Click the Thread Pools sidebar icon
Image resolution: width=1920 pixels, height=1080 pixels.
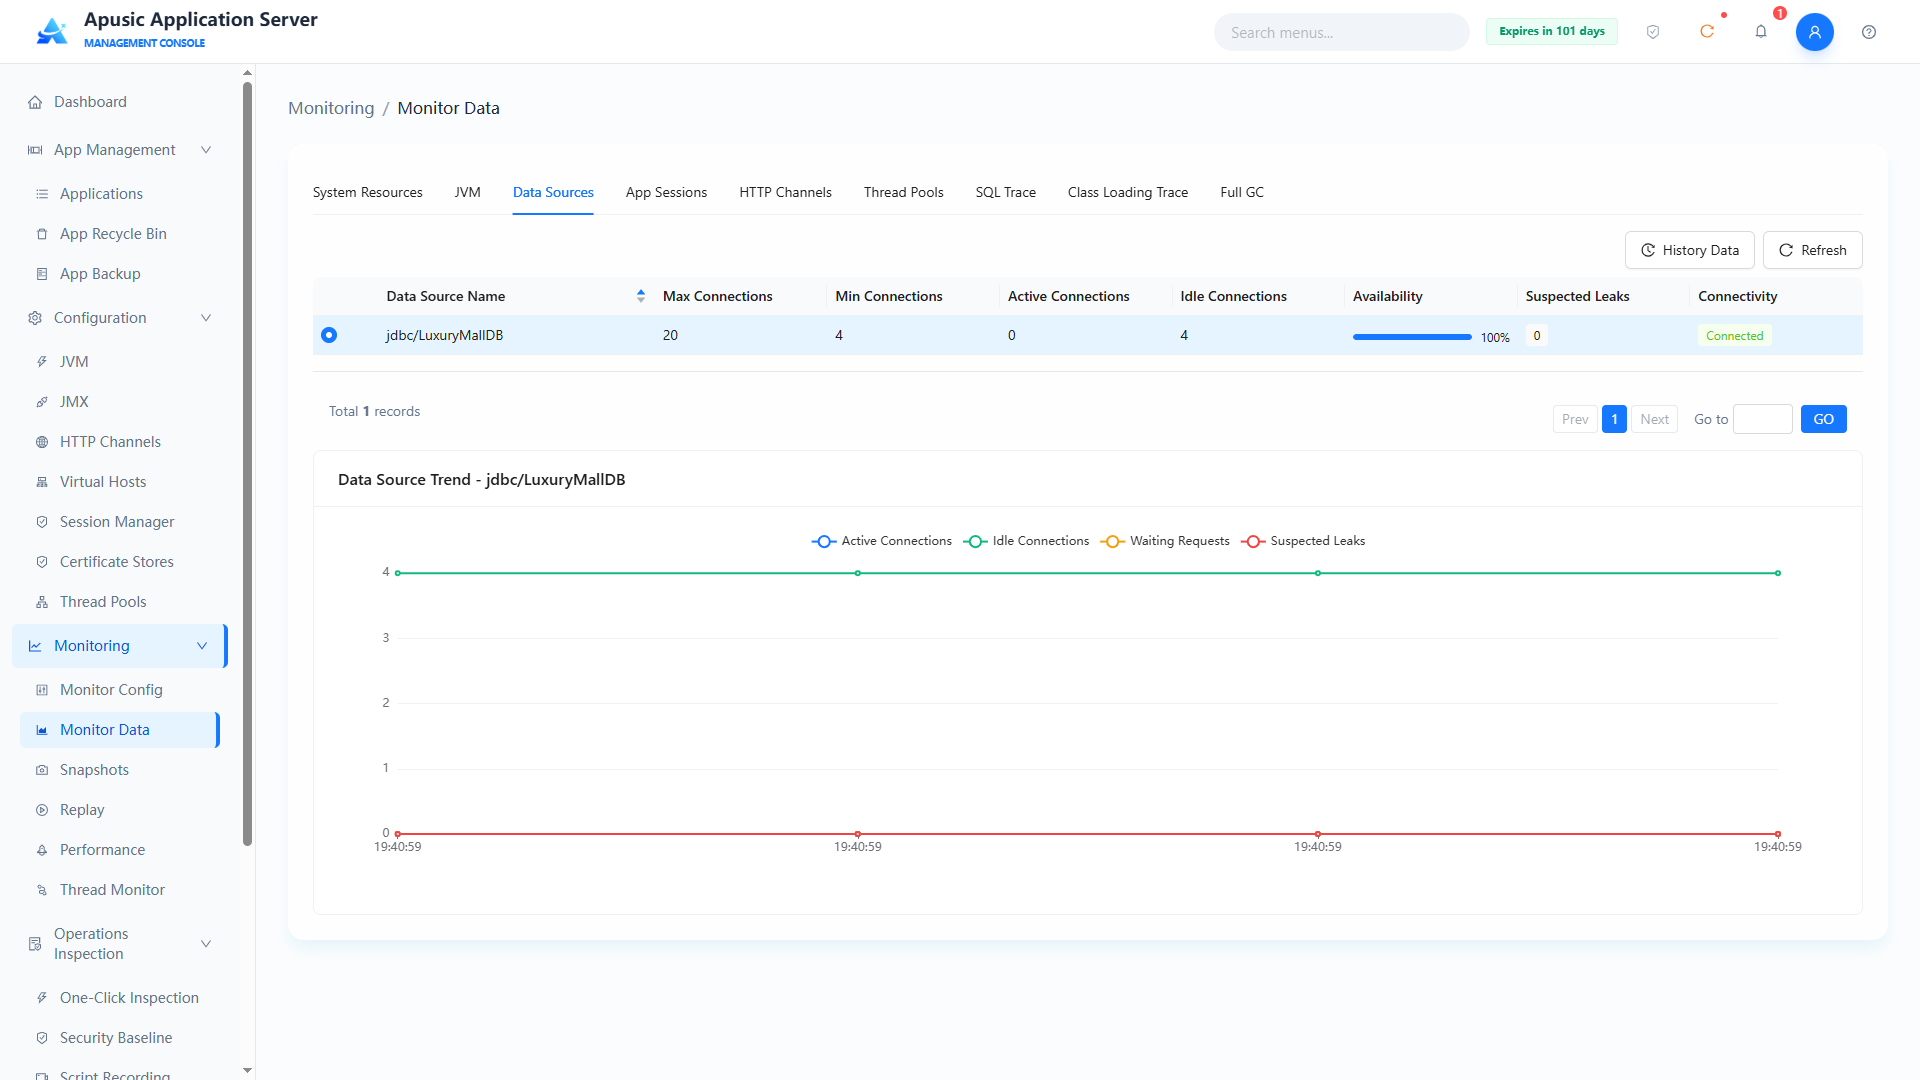click(x=42, y=602)
